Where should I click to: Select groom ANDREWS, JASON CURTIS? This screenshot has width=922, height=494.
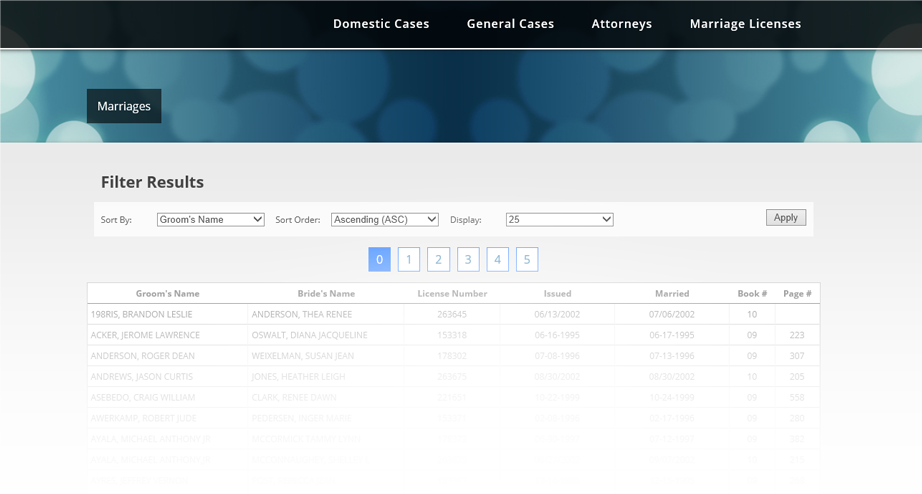tap(142, 377)
